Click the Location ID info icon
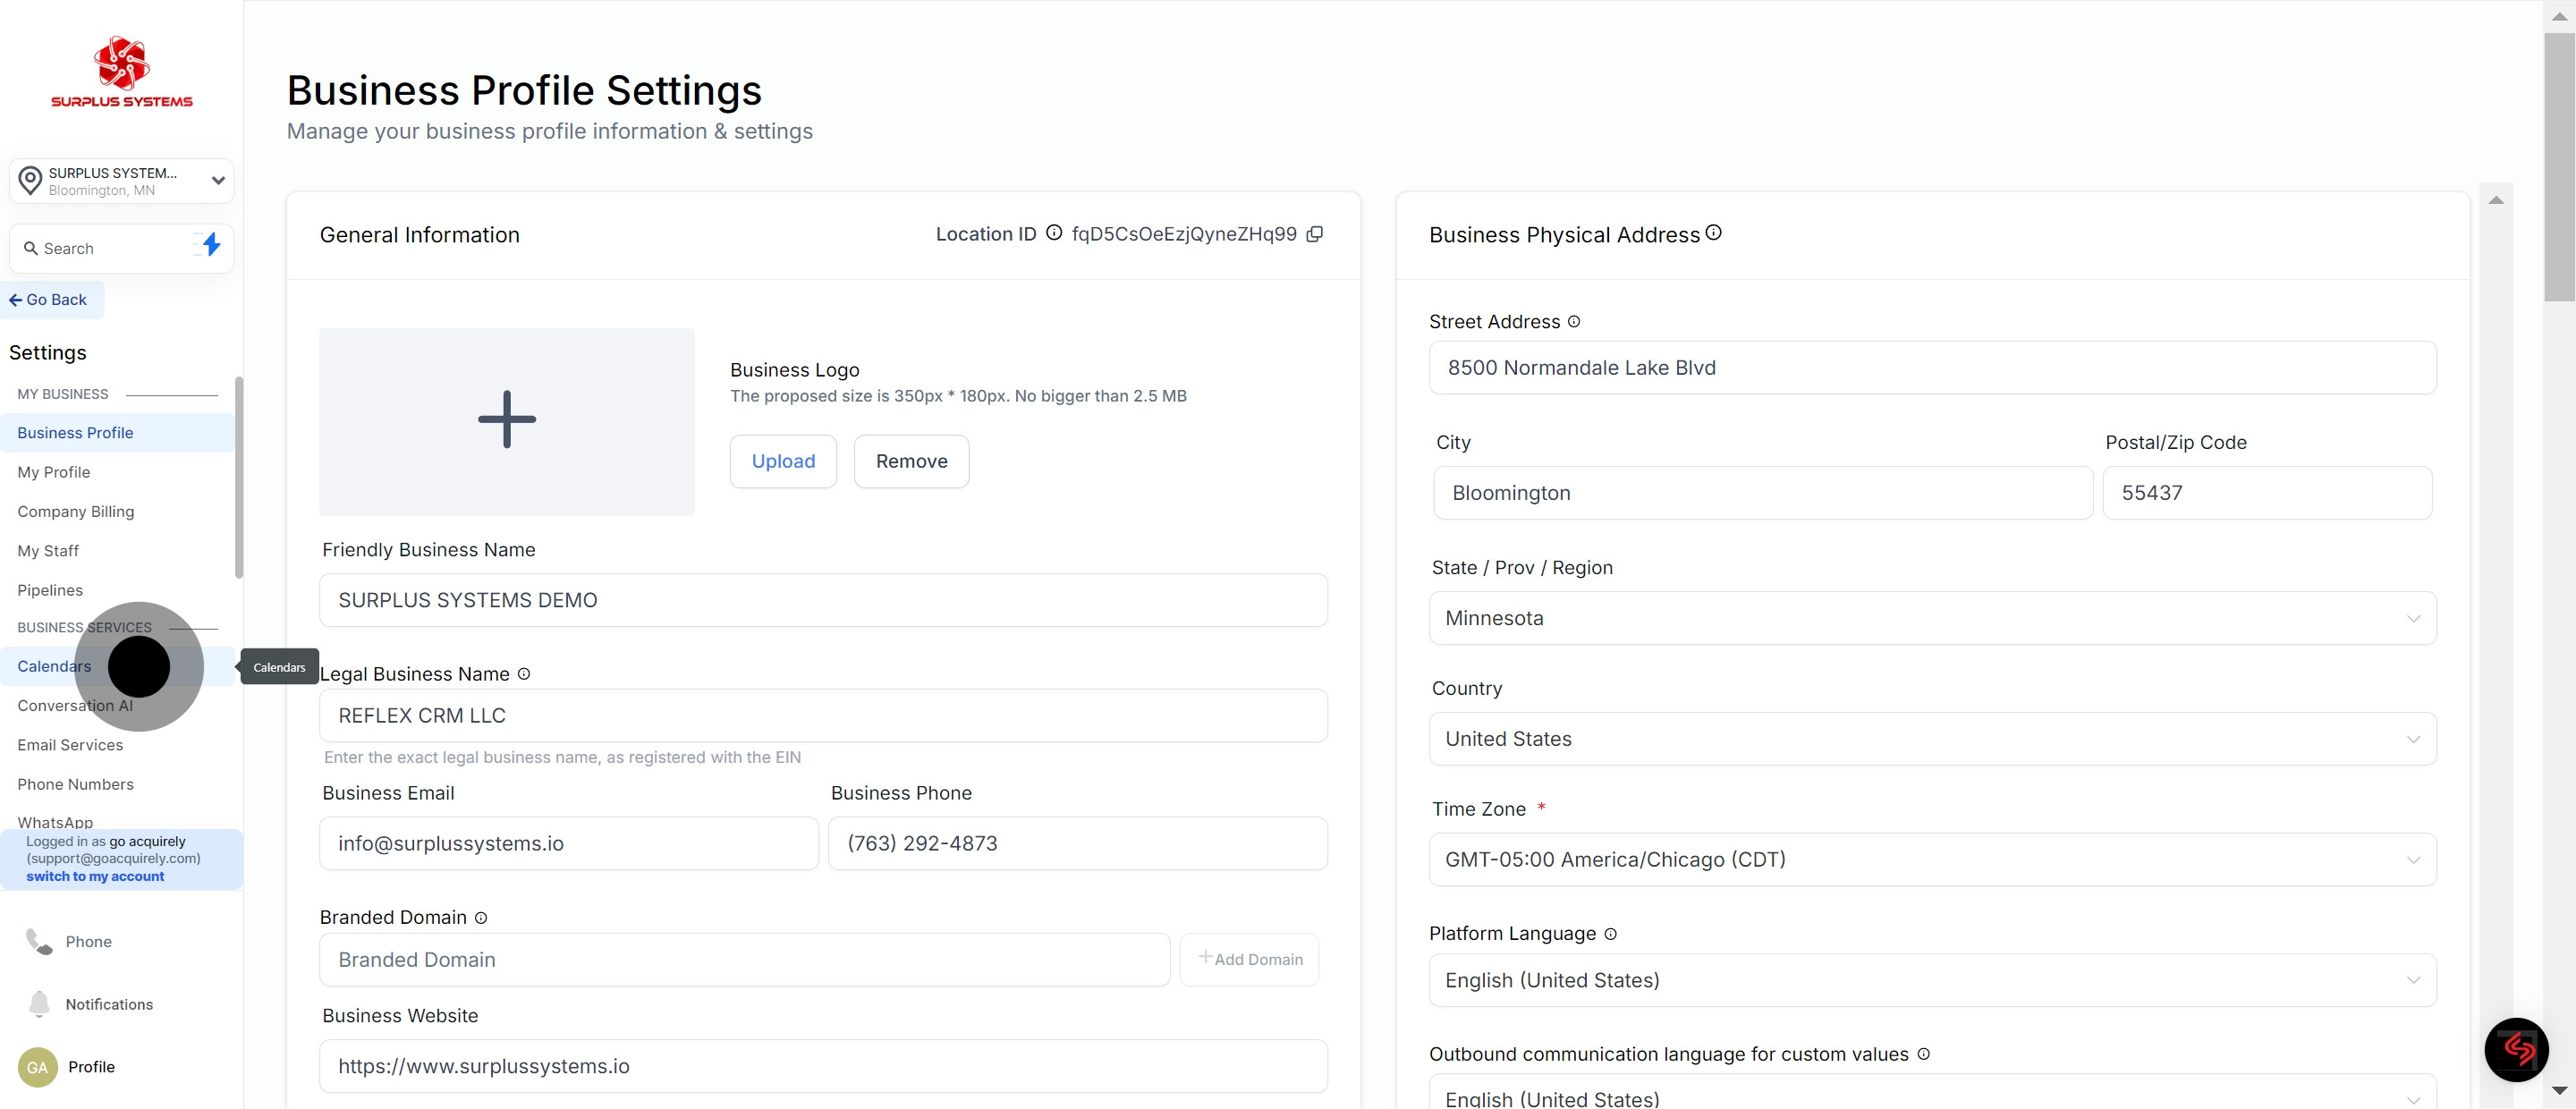Screen dimensions: 2576x1109 point(1054,233)
